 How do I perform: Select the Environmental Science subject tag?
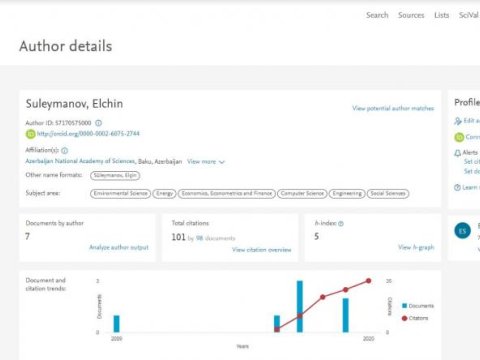pos(120,194)
